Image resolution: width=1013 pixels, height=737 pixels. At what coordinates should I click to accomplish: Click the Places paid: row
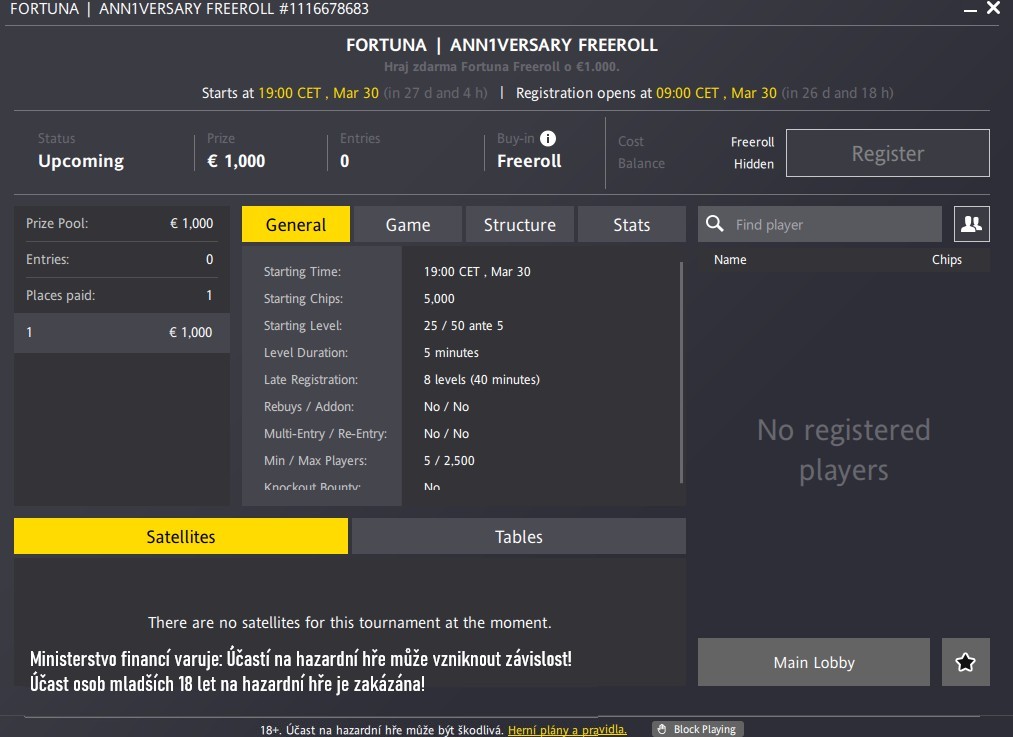point(121,295)
